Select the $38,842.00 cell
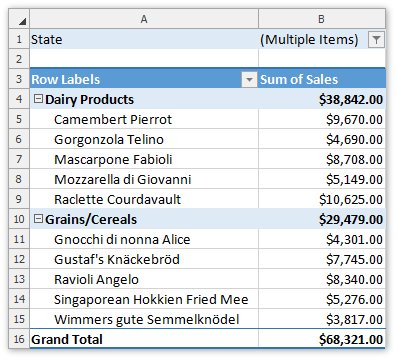The image size is (398, 361). 322,99
